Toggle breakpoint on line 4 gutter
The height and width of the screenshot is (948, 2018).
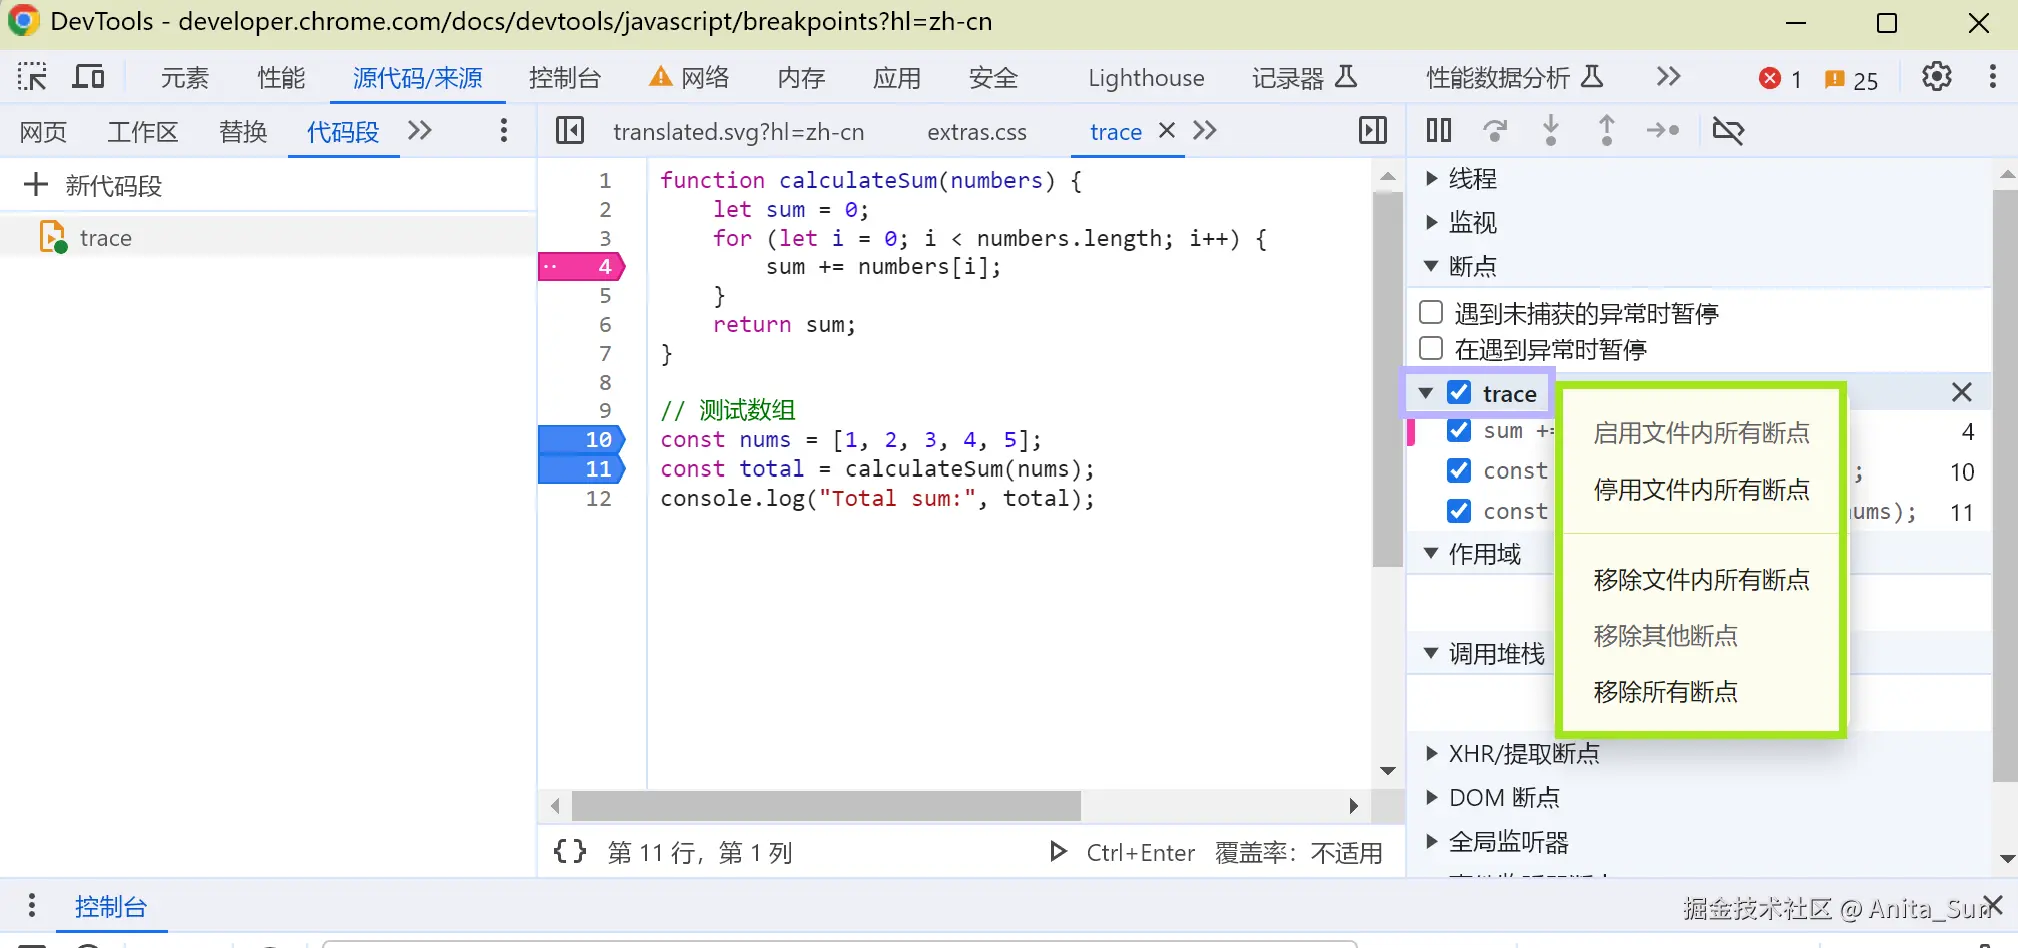[582, 267]
